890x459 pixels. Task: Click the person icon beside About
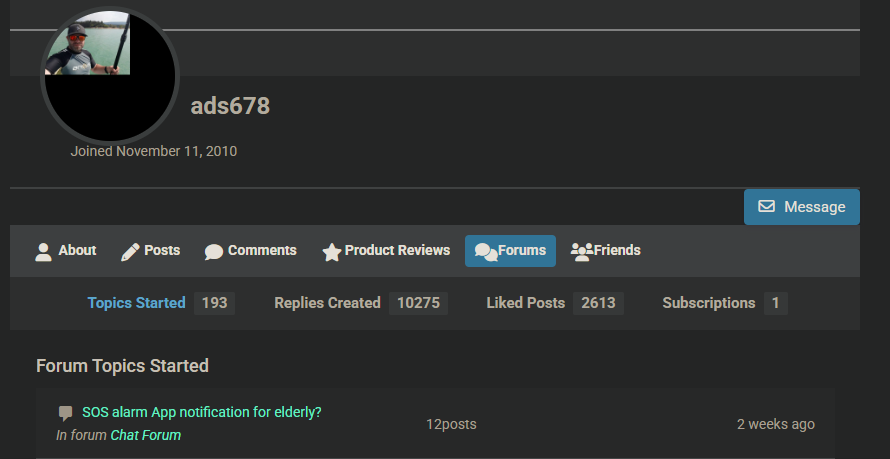pyautogui.click(x=43, y=251)
